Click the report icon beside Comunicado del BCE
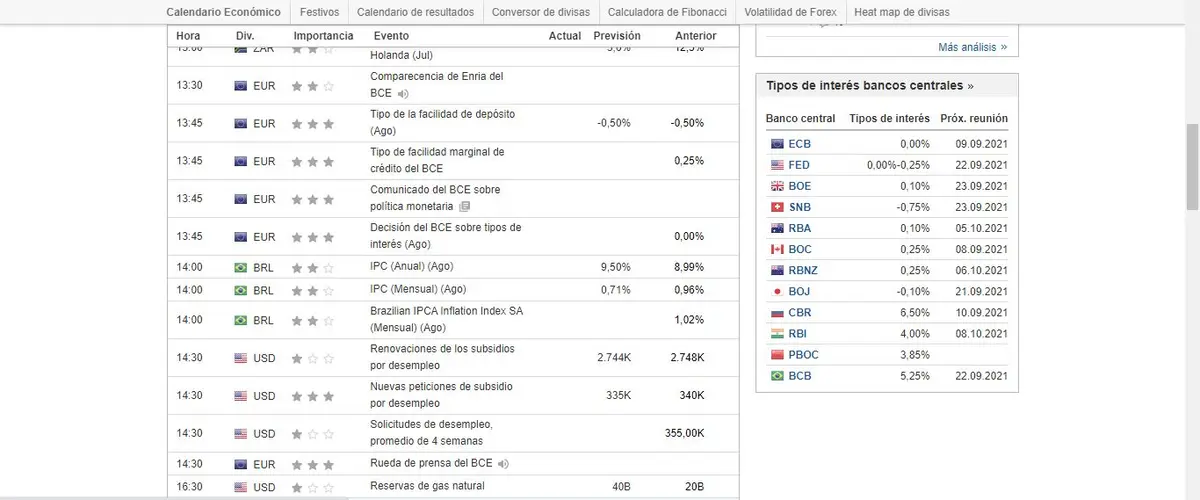The width and height of the screenshot is (1200, 500). [x=464, y=207]
